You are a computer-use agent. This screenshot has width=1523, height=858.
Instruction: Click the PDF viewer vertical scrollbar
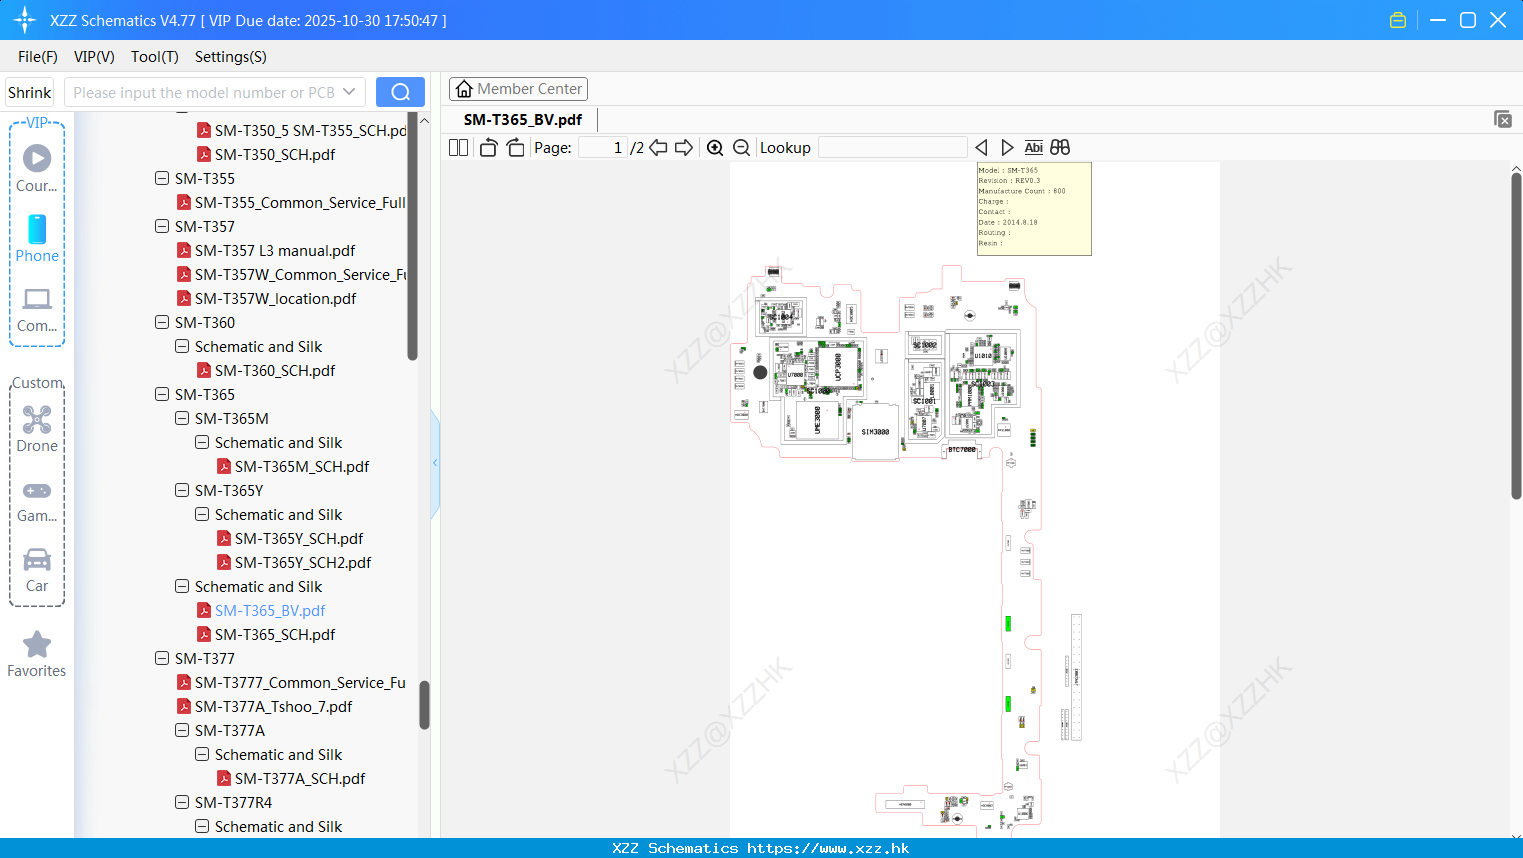1516,335
